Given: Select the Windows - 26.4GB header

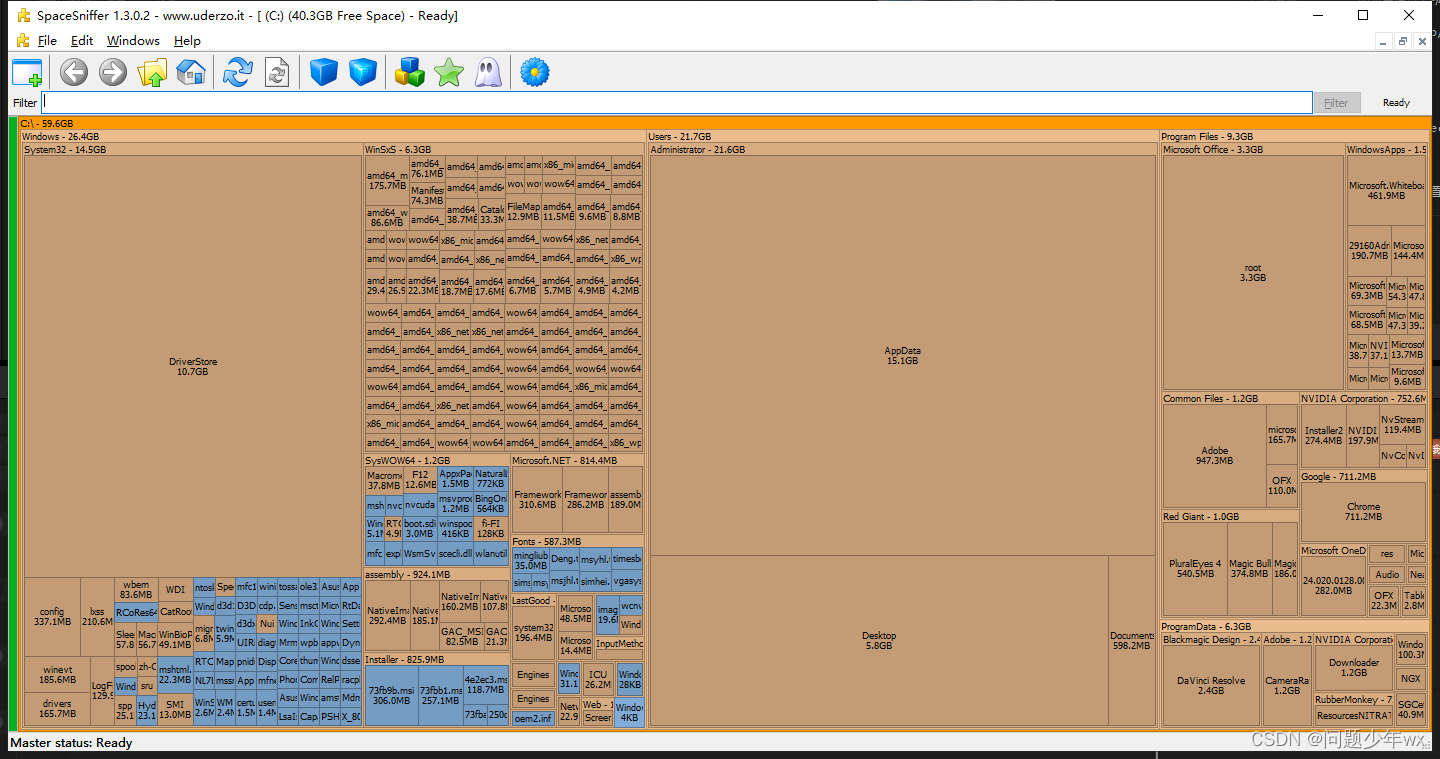Looking at the screenshot, I should [x=333, y=136].
